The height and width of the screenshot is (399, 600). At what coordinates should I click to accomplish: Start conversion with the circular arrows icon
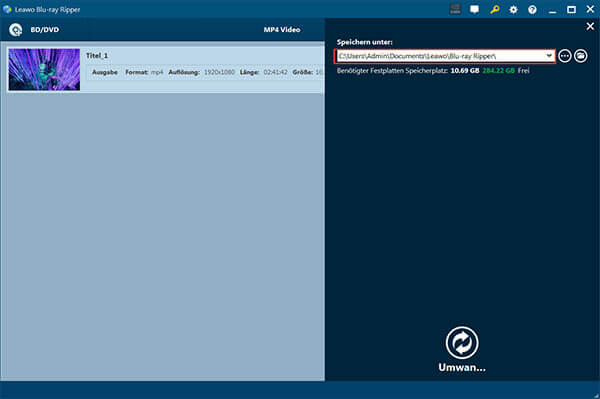click(462, 343)
